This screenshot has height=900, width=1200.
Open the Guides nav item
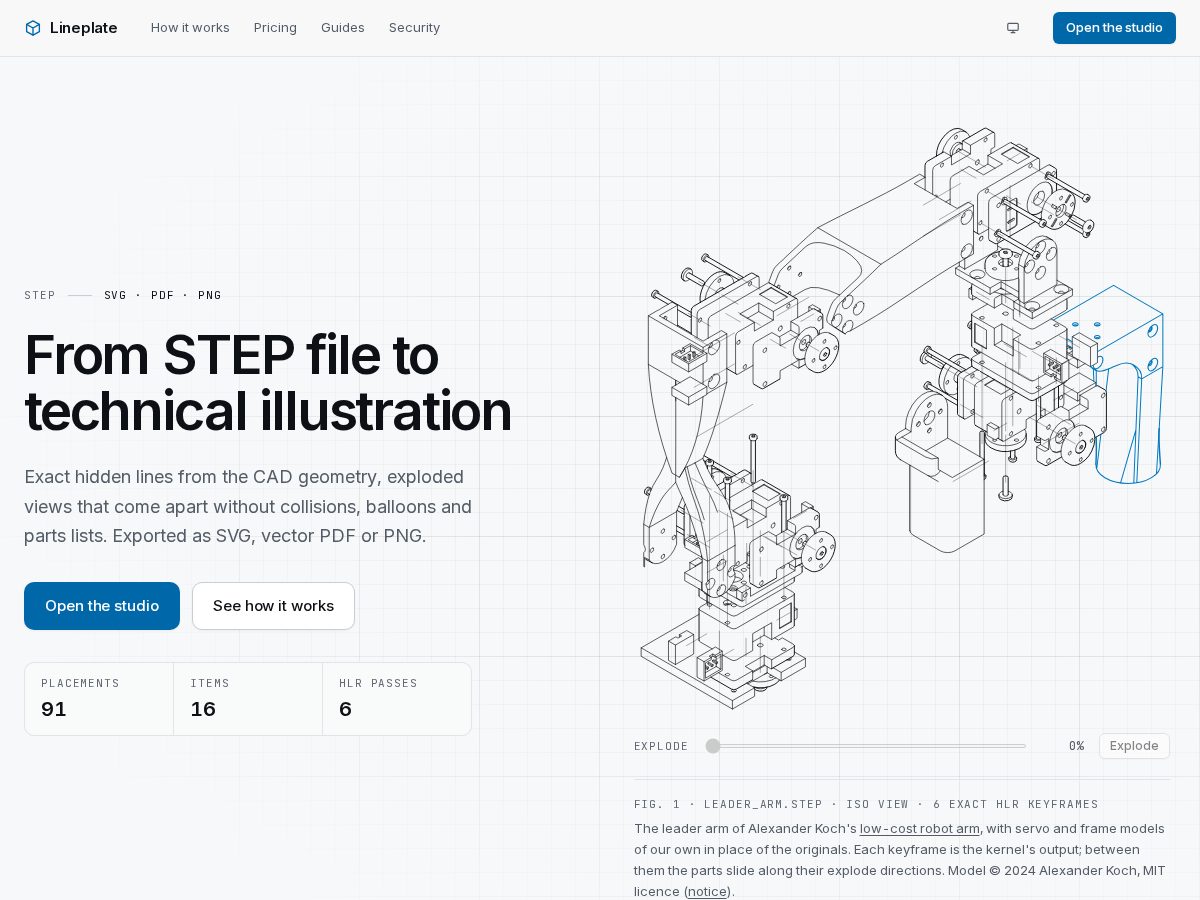(x=343, y=28)
